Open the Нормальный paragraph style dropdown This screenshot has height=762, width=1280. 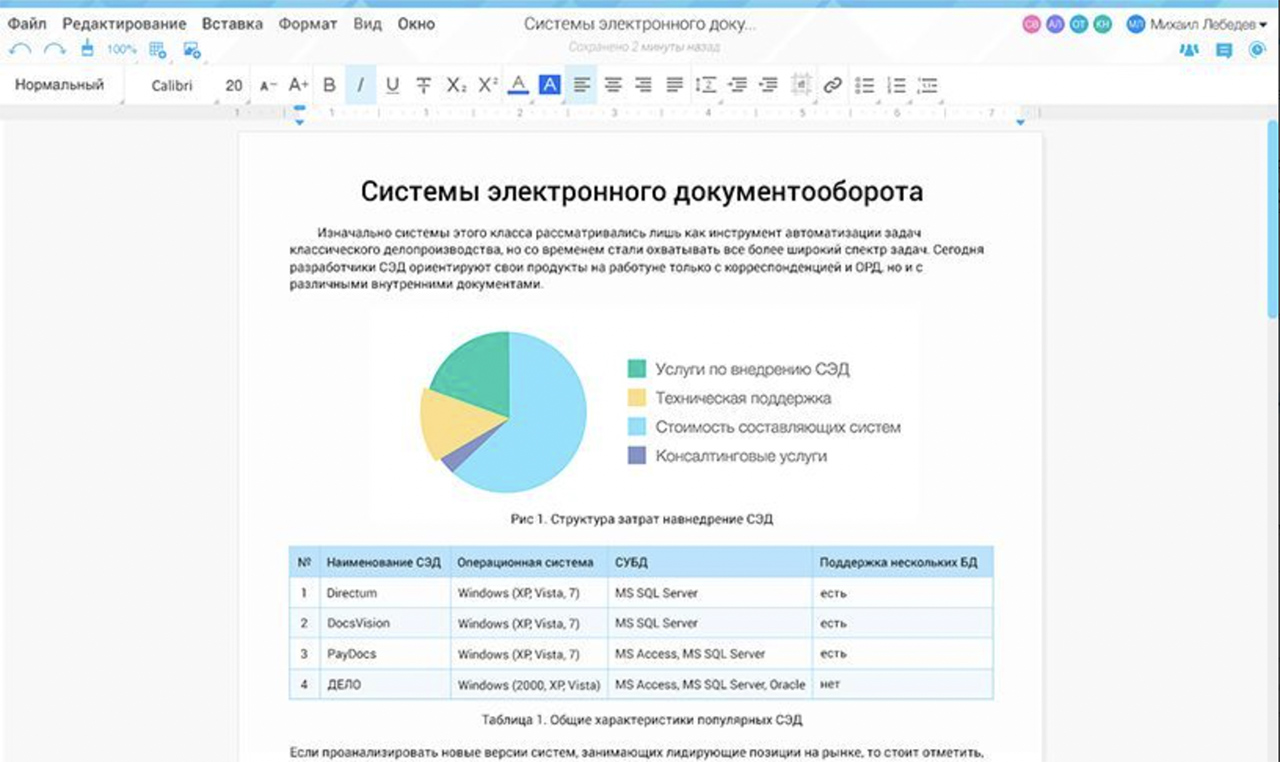click(x=60, y=86)
